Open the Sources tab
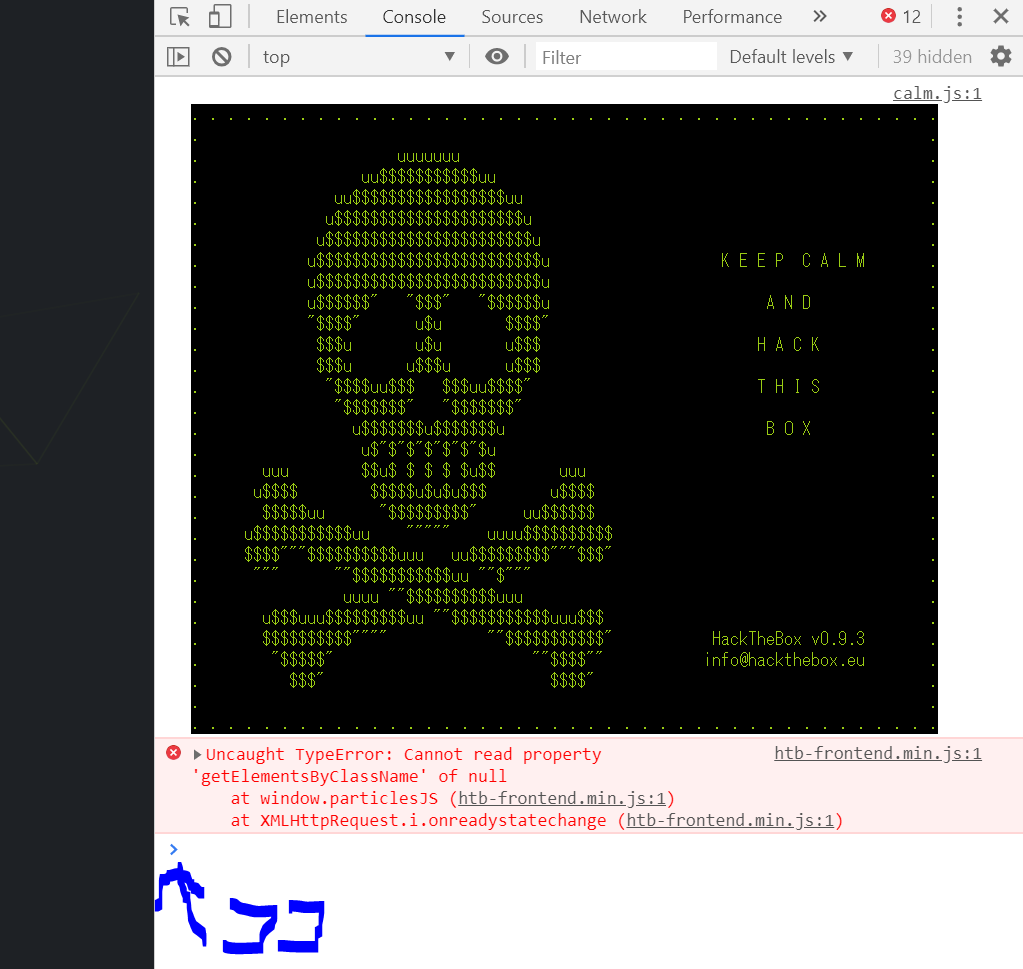The height and width of the screenshot is (969, 1023). (512, 17)
